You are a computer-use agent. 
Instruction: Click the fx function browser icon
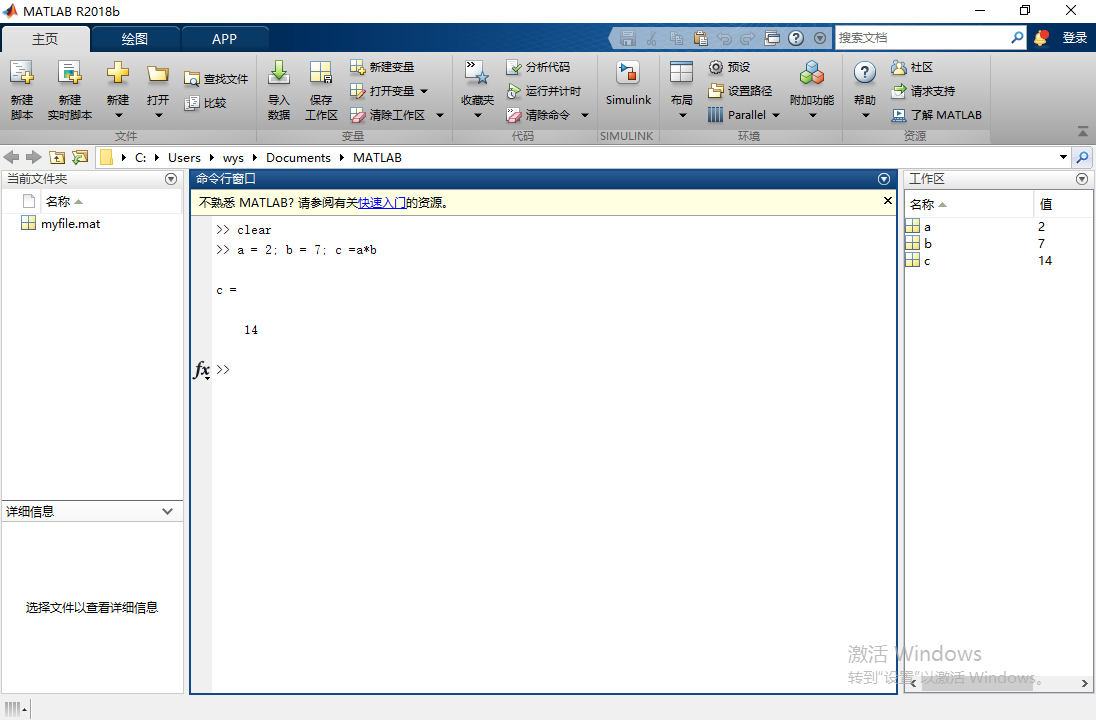(202, 369)
